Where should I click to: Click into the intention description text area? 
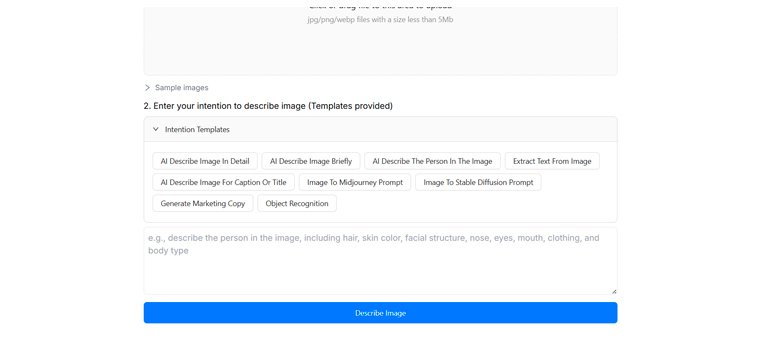(380, 261)
